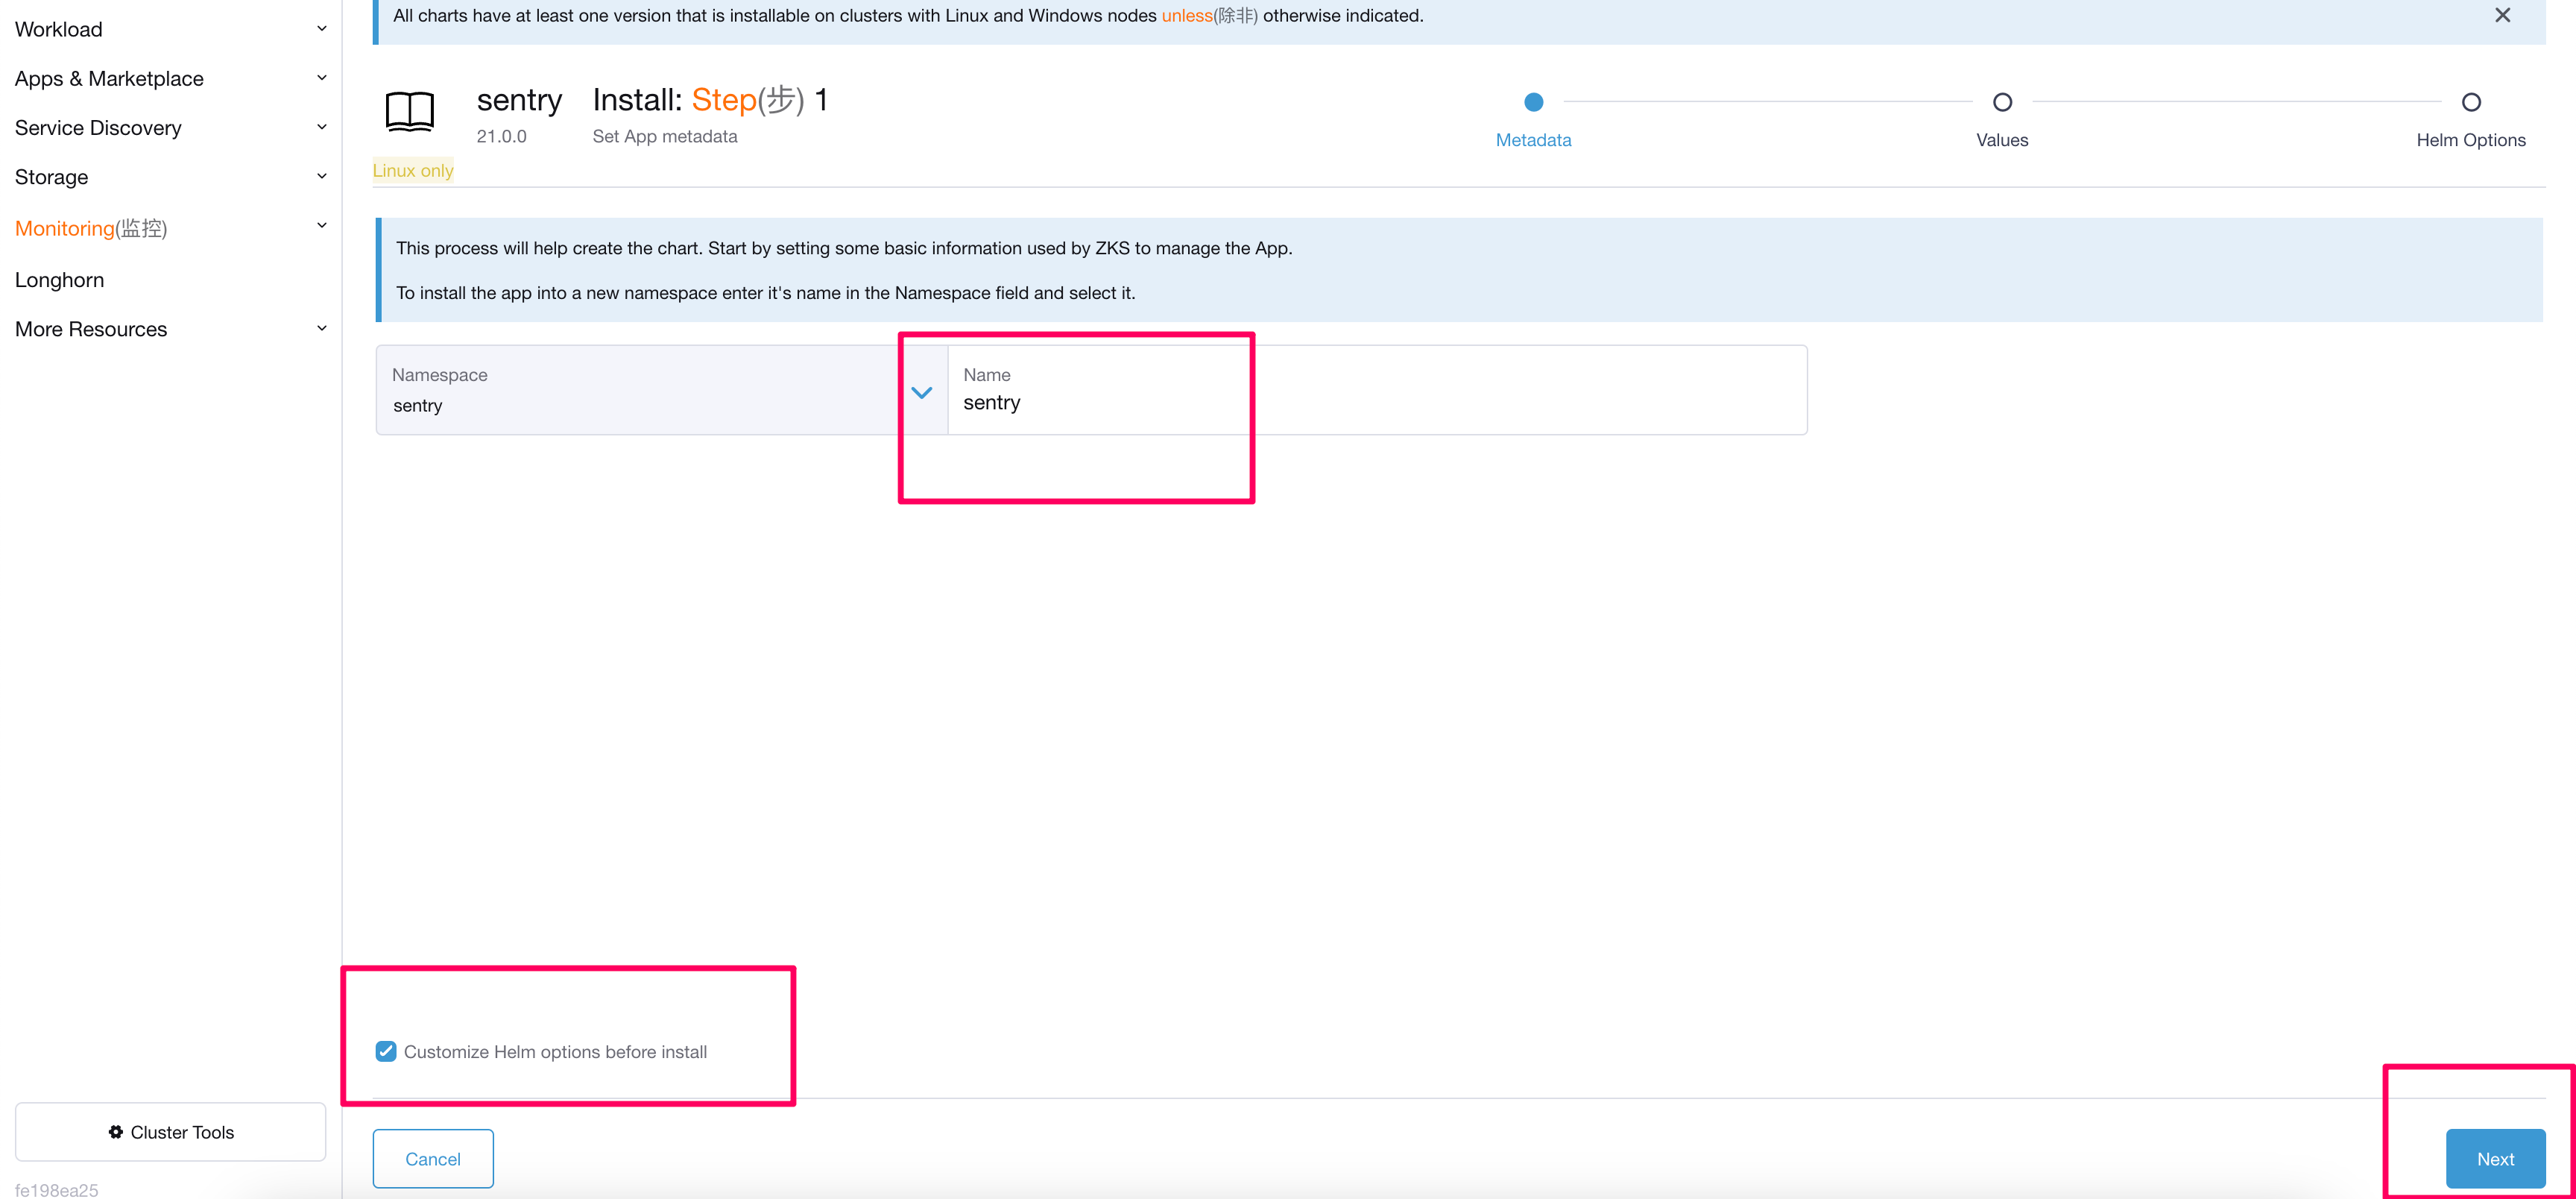Click the Cancel button

pyautogui.click(x=433, y=1158)
